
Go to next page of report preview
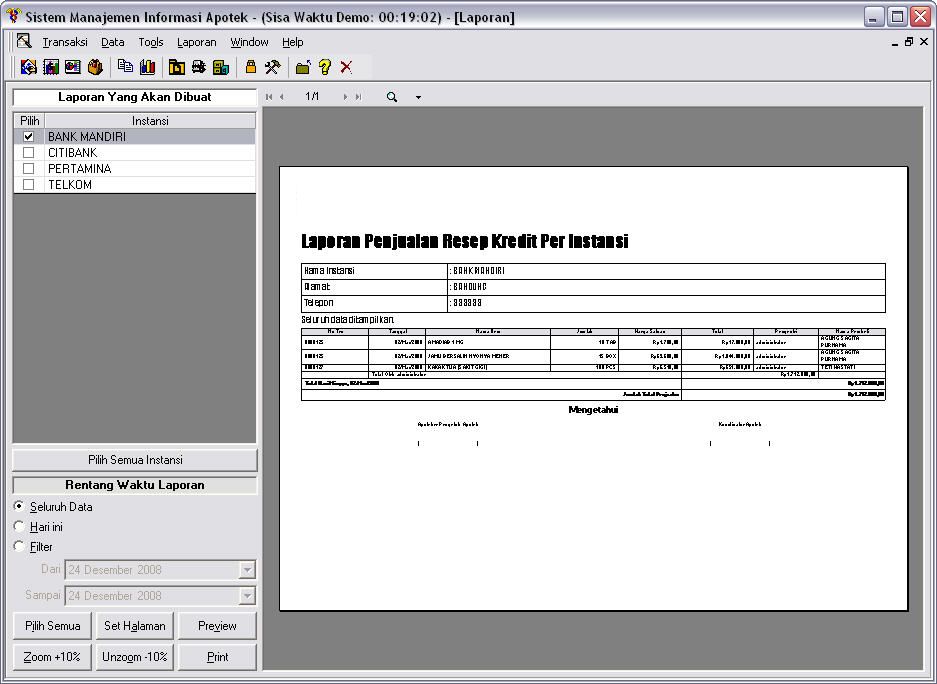[x=345, y=97]
